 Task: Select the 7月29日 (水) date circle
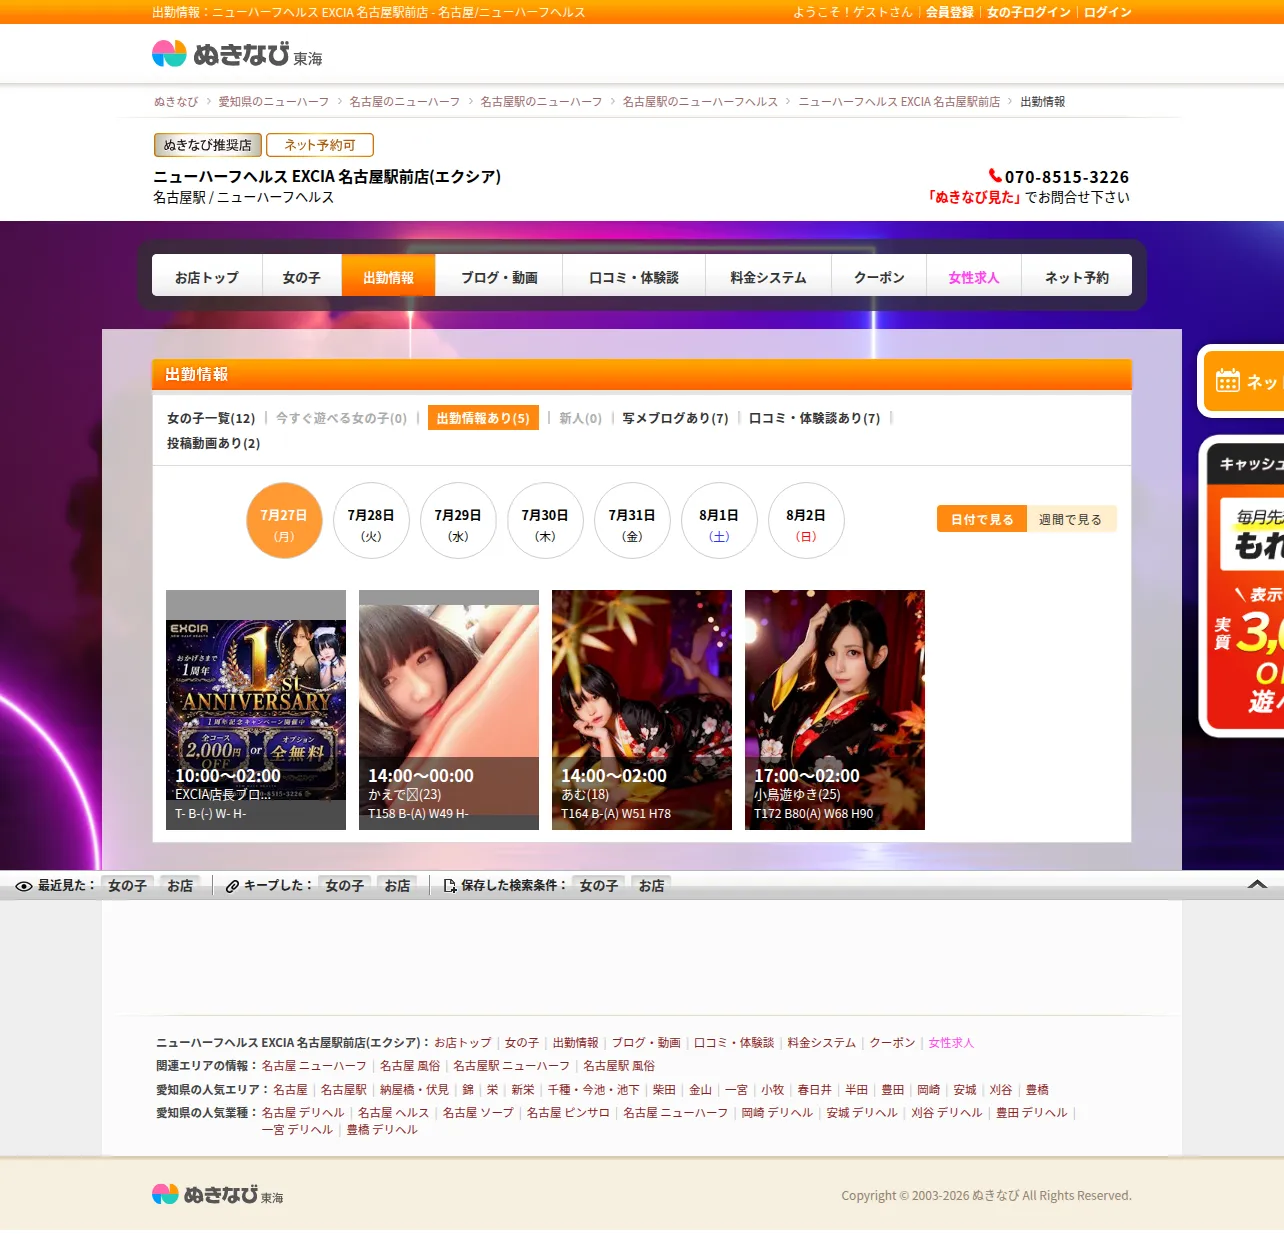click(x=458, y=521)
